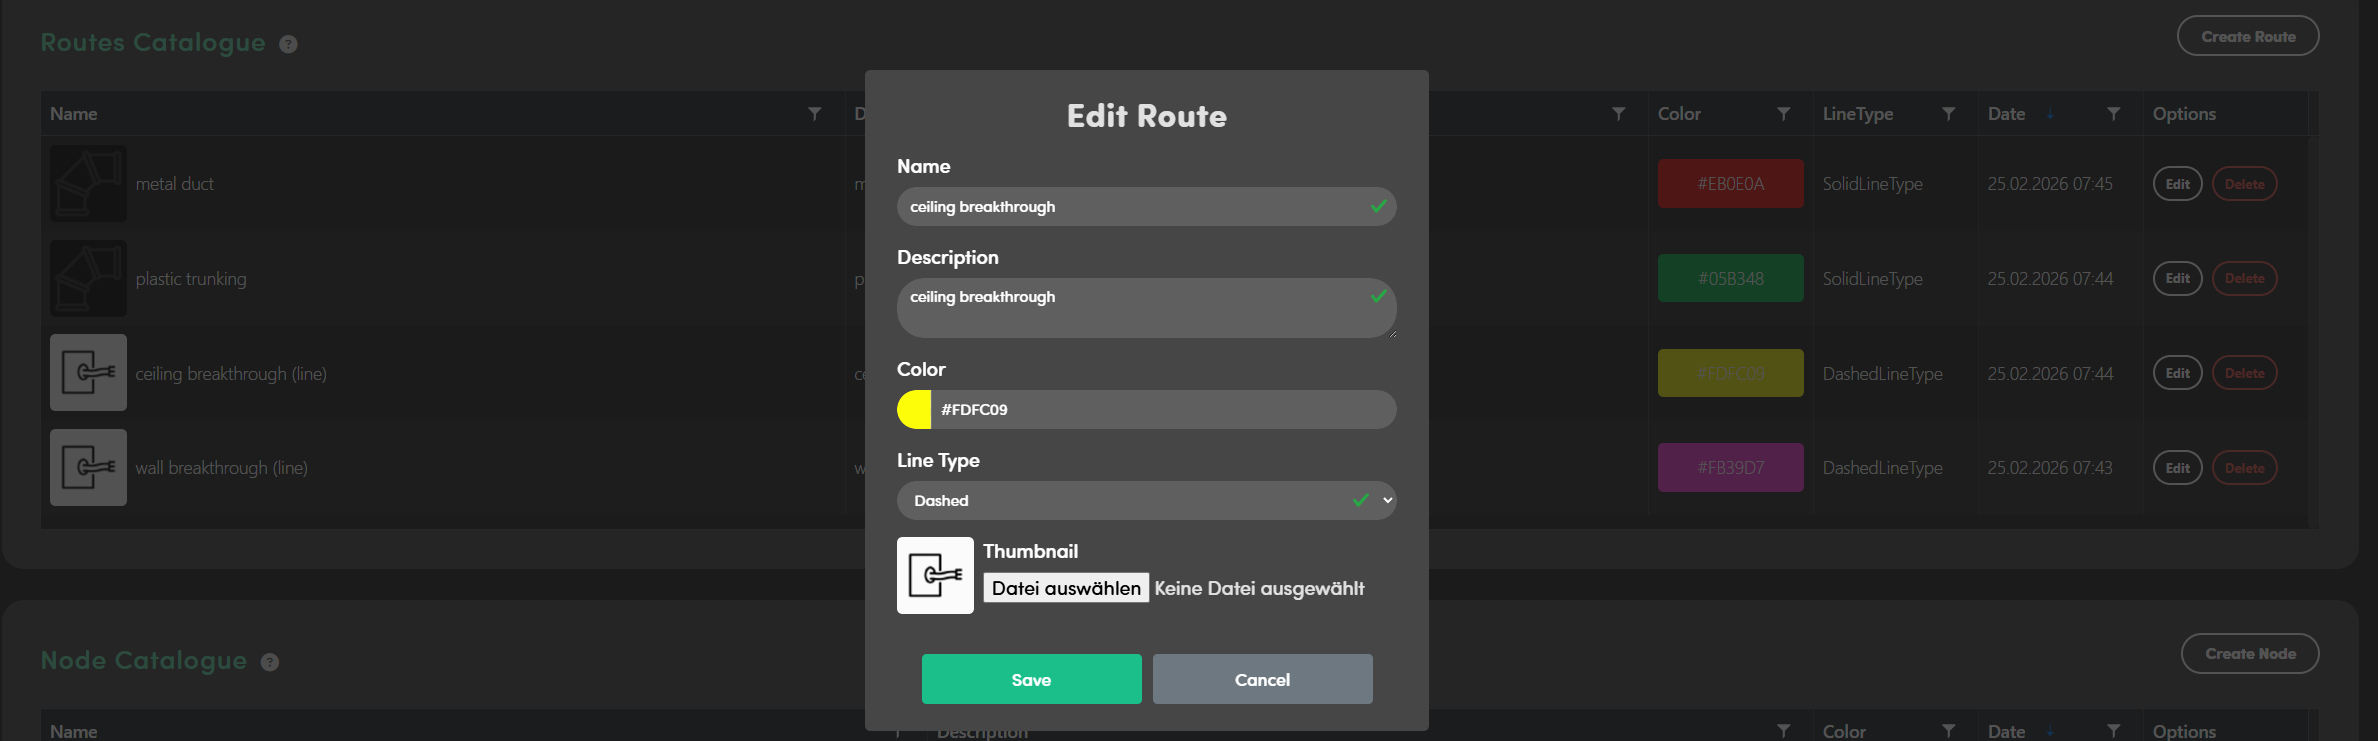Open the Color column filter in routes table
Viewport: 2378px width, 741px height.
point(1783,114)
